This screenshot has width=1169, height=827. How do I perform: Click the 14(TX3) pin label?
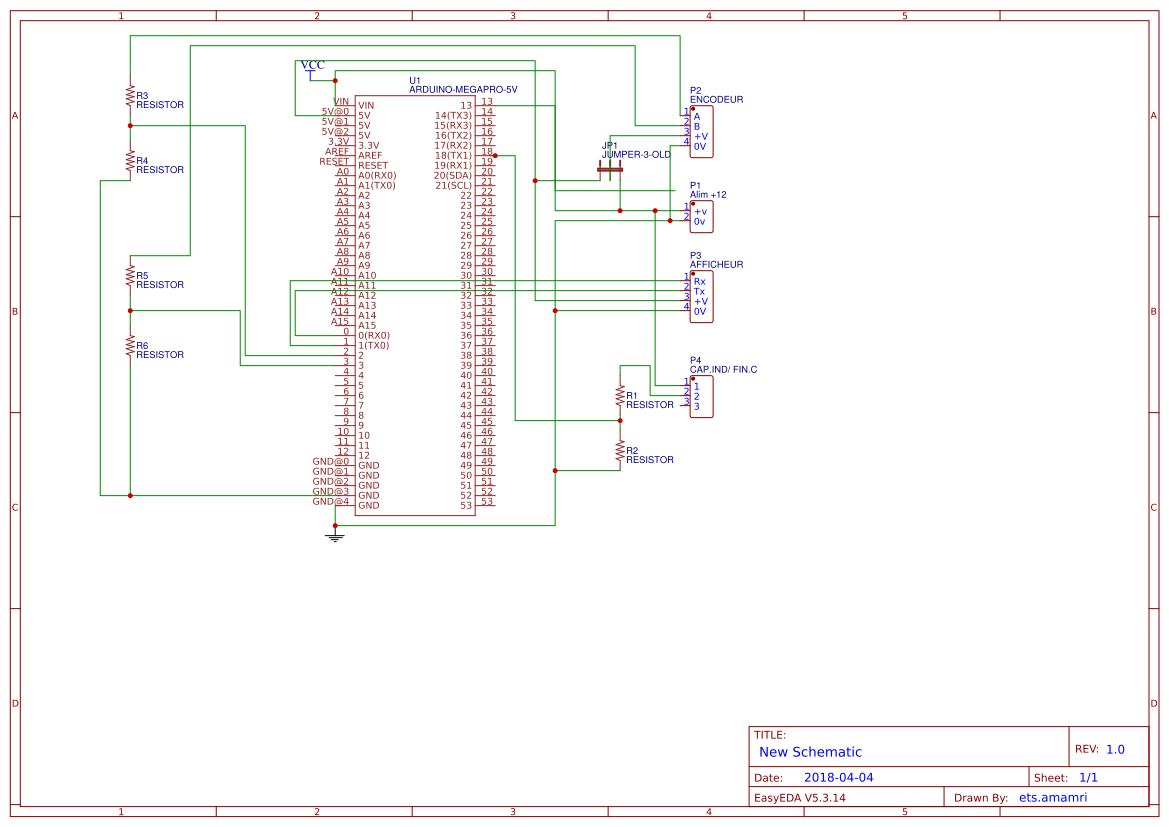click(453, 116)
